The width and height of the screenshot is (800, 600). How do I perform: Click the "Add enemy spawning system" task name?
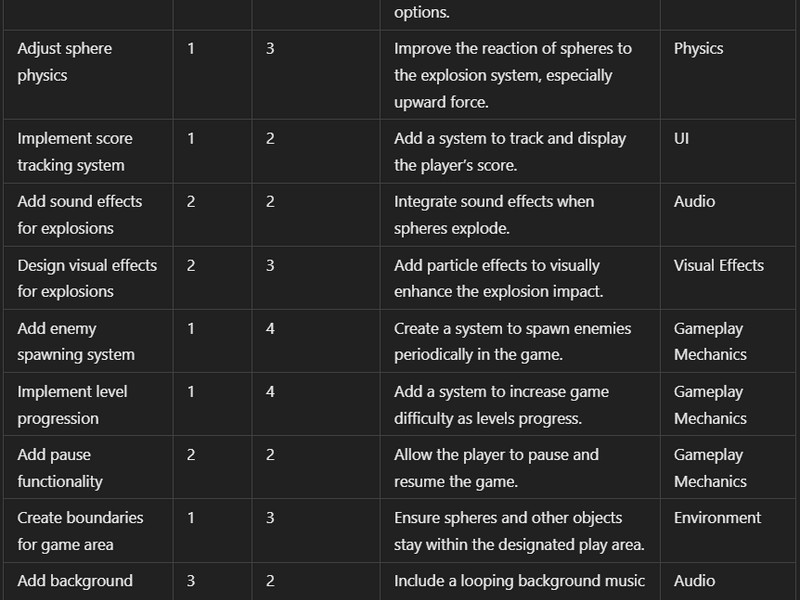(76, 341)
